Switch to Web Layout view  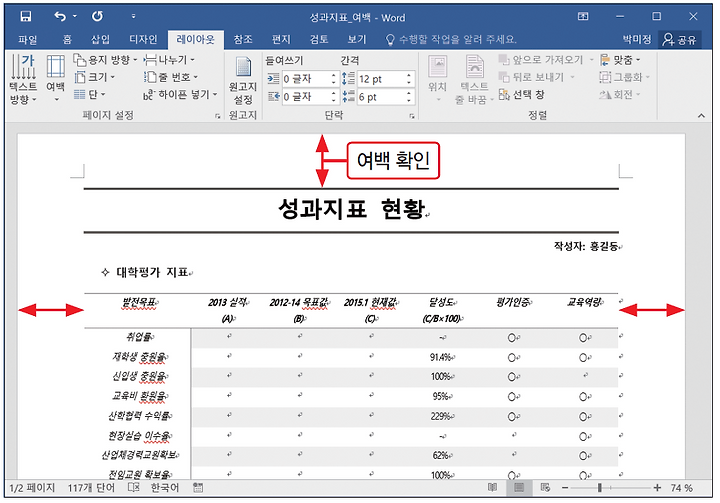[x=545, y=488]
